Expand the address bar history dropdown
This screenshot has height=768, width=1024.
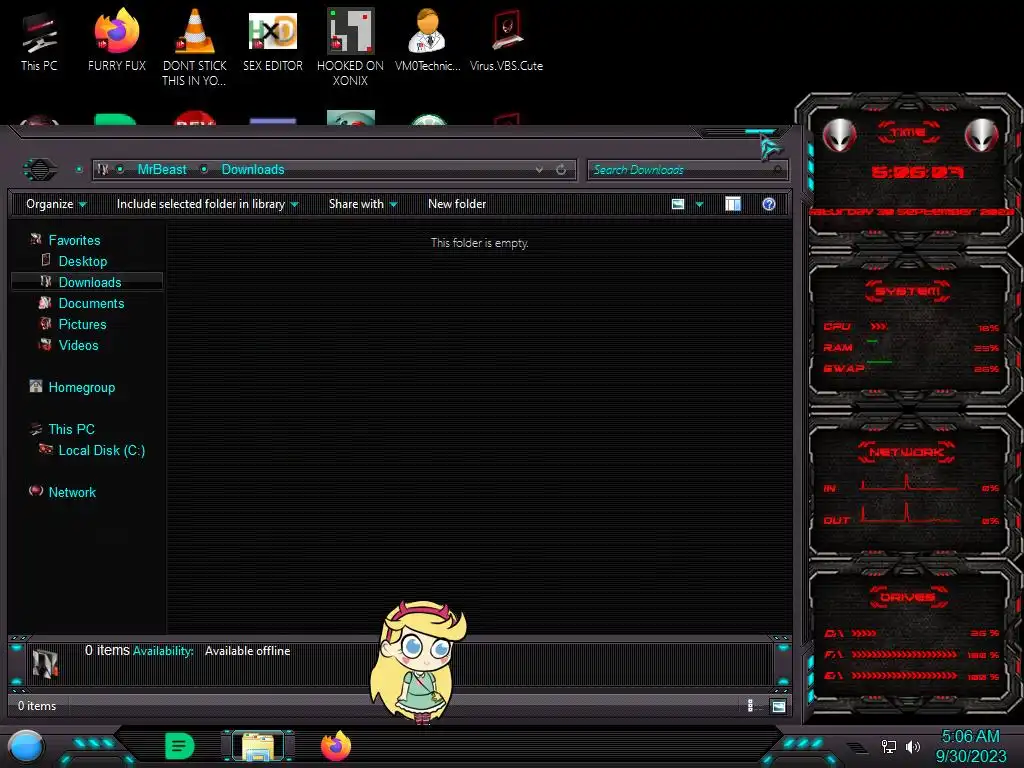(x=539, y=170)
